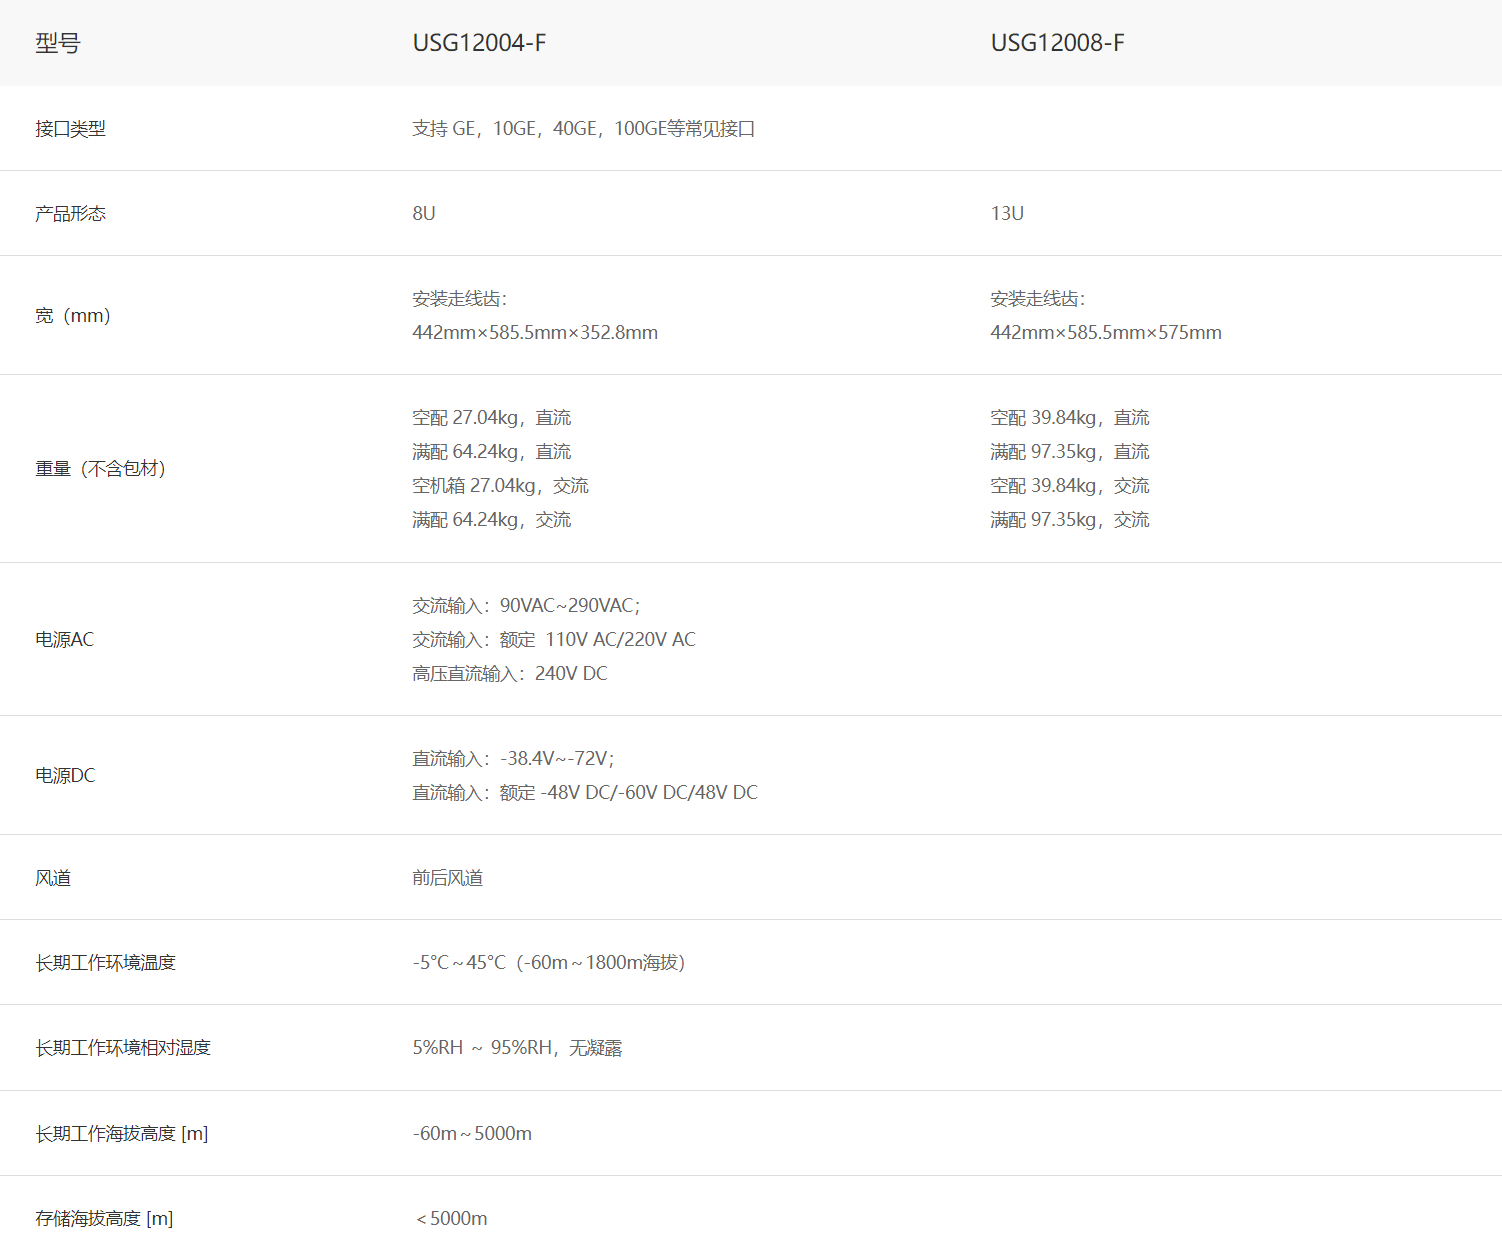
Task: Click the 型号 header label
Action: point(57,43)
